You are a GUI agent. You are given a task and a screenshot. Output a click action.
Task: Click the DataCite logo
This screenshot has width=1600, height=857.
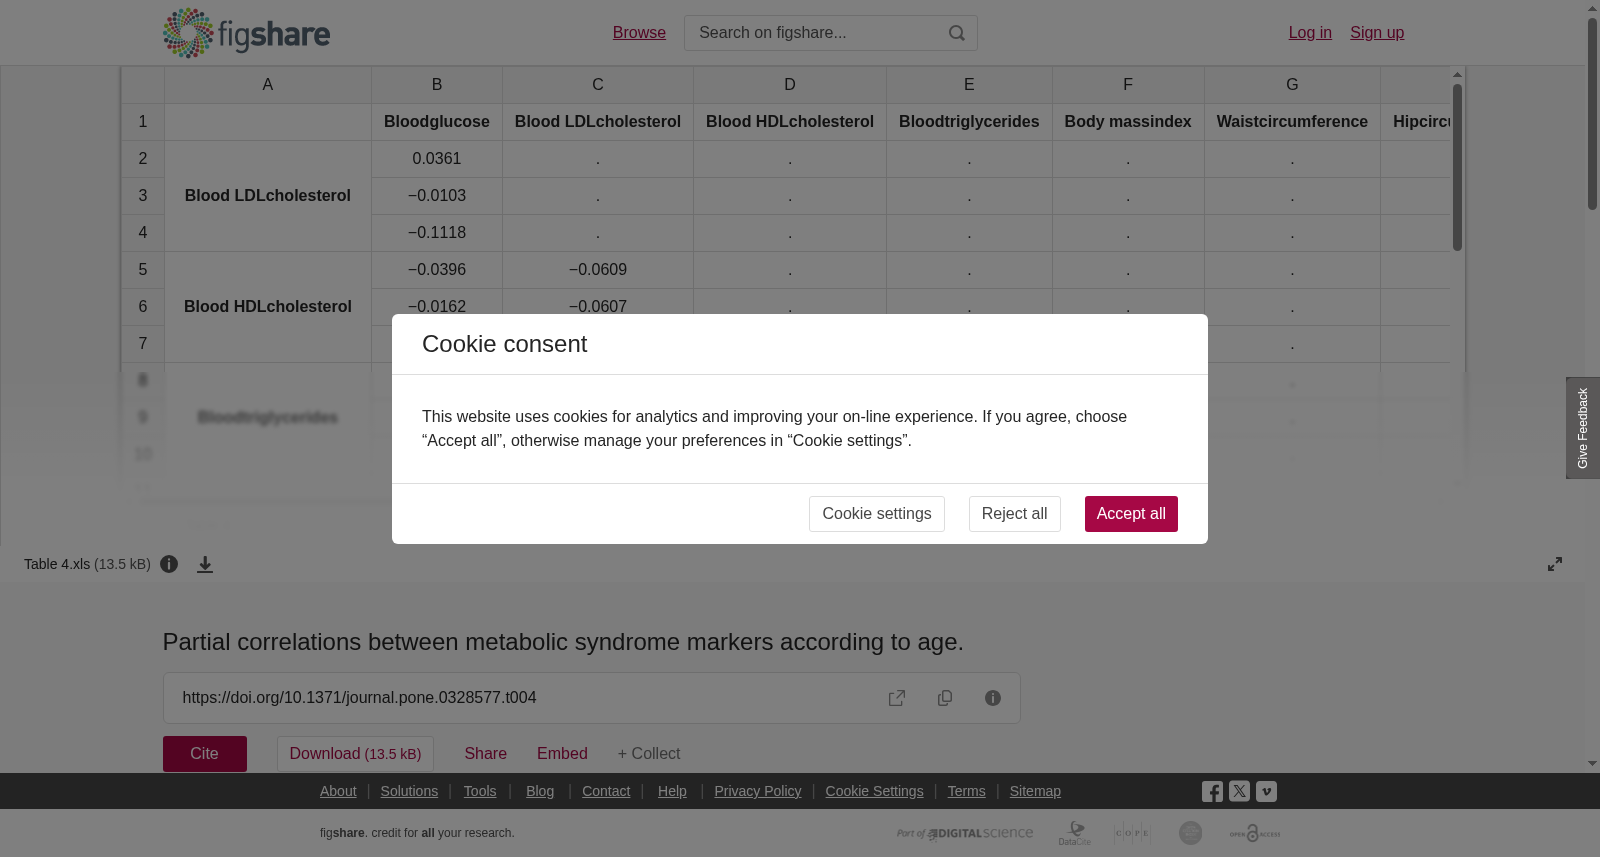(x=1075, y=833)
